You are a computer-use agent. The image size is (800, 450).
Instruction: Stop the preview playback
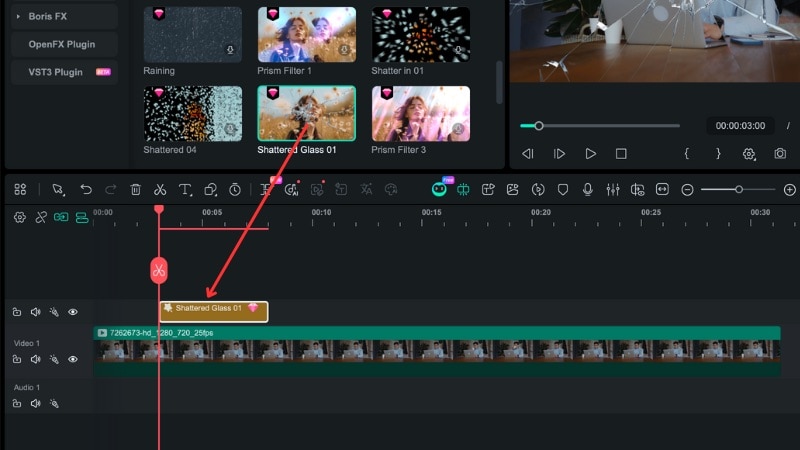click(621, 154)
